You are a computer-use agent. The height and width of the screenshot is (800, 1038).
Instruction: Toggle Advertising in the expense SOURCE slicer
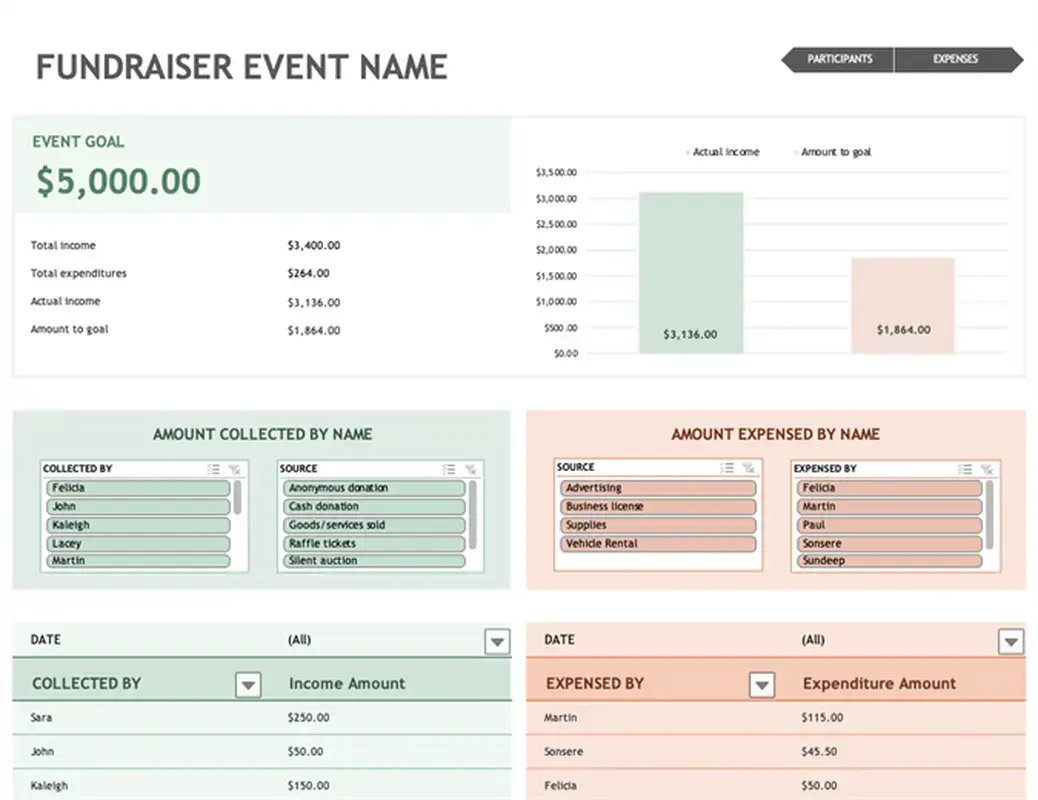click(656, 487)
